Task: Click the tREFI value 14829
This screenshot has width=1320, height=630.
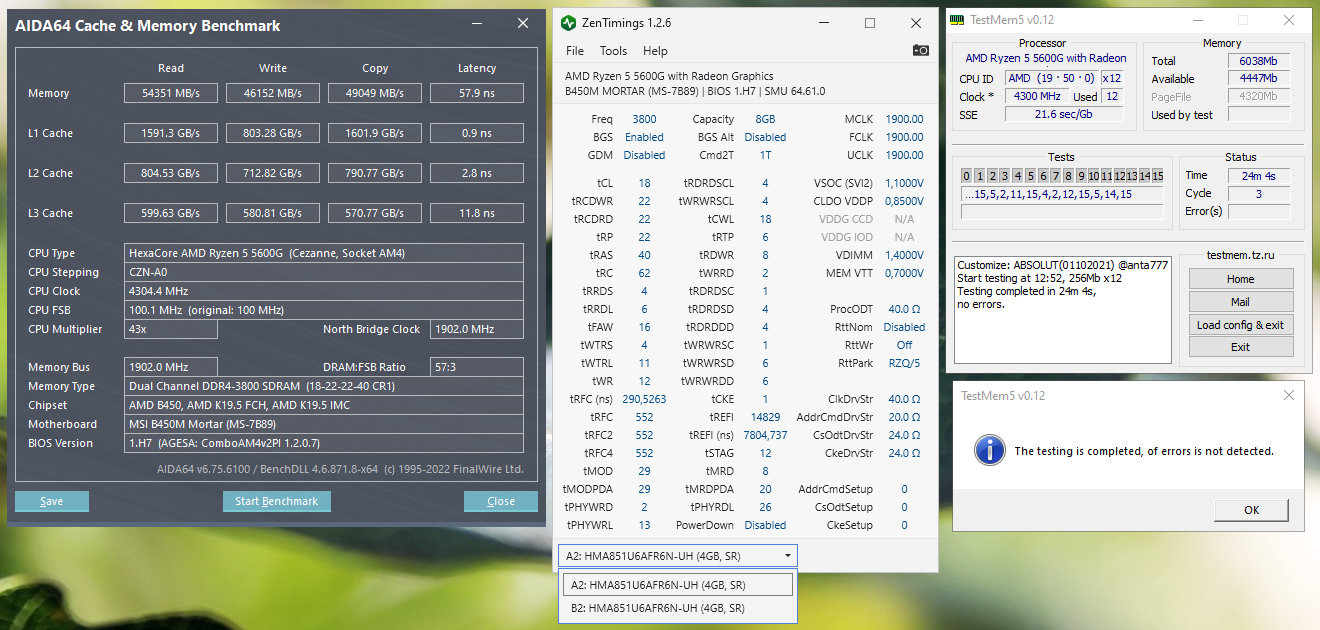Action: [x=765, y=417]
